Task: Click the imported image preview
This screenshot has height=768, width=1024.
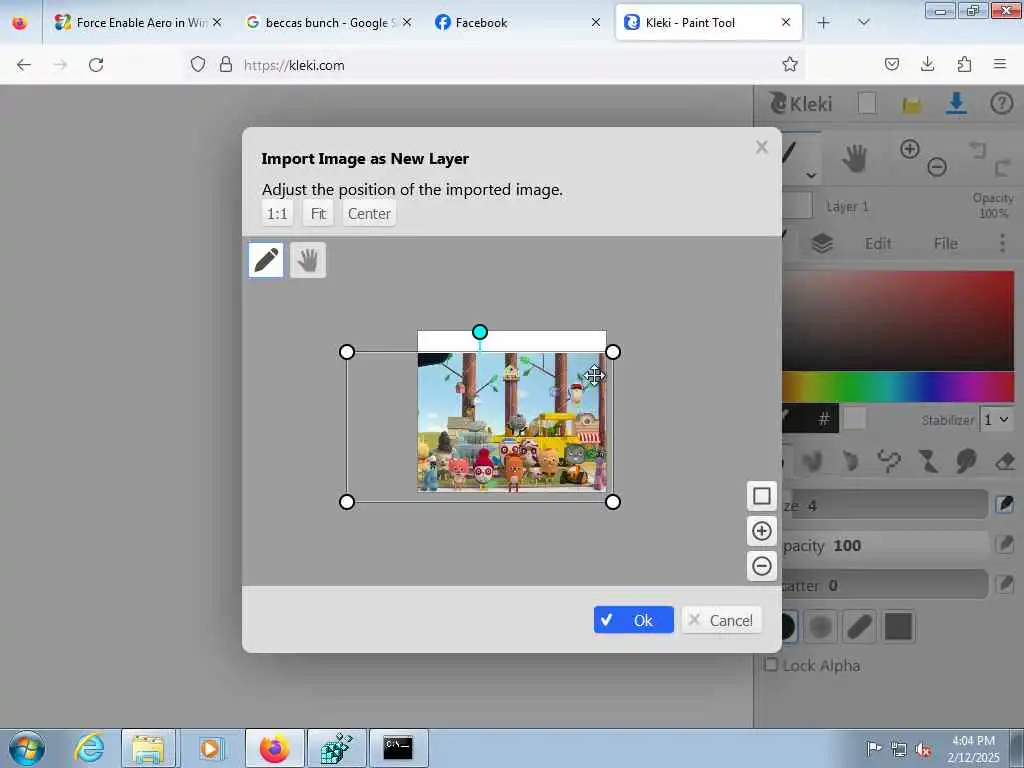Action: click(511, 422)
